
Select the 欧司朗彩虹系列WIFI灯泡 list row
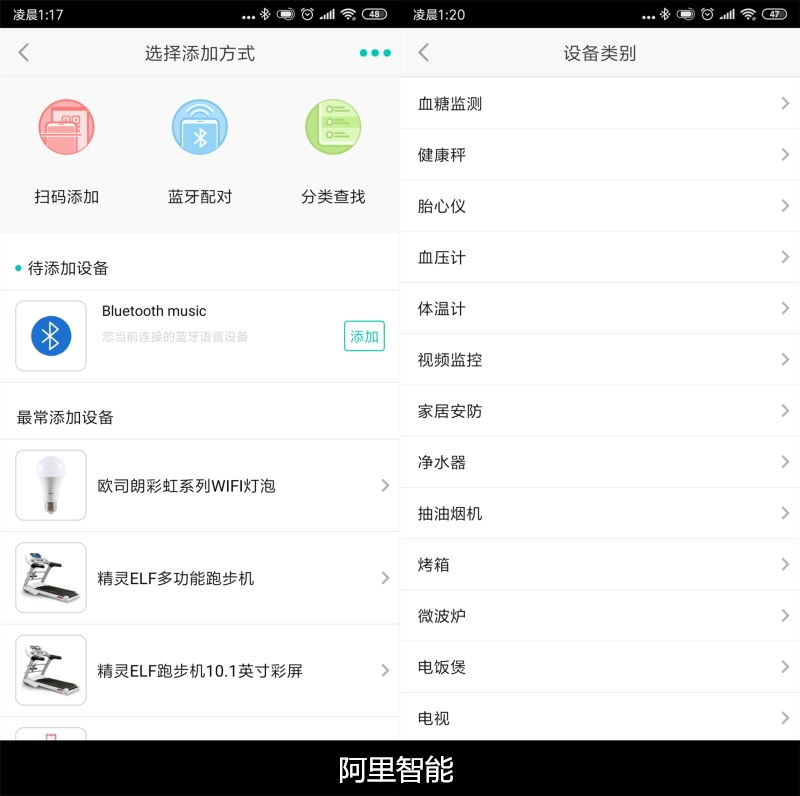tap(200, 485)
